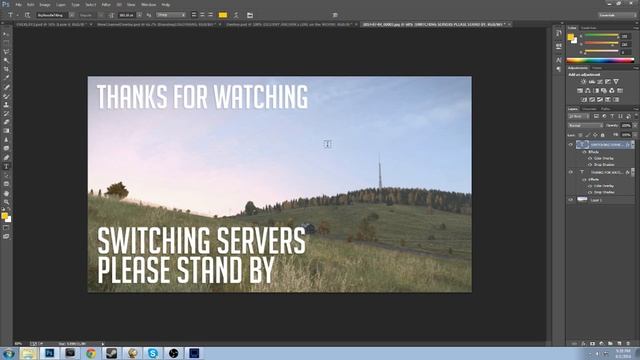The height and width of the screenshot is (360, 640).
Task: Open the File Explorer taskbar icon
Action: pos(28,353)
